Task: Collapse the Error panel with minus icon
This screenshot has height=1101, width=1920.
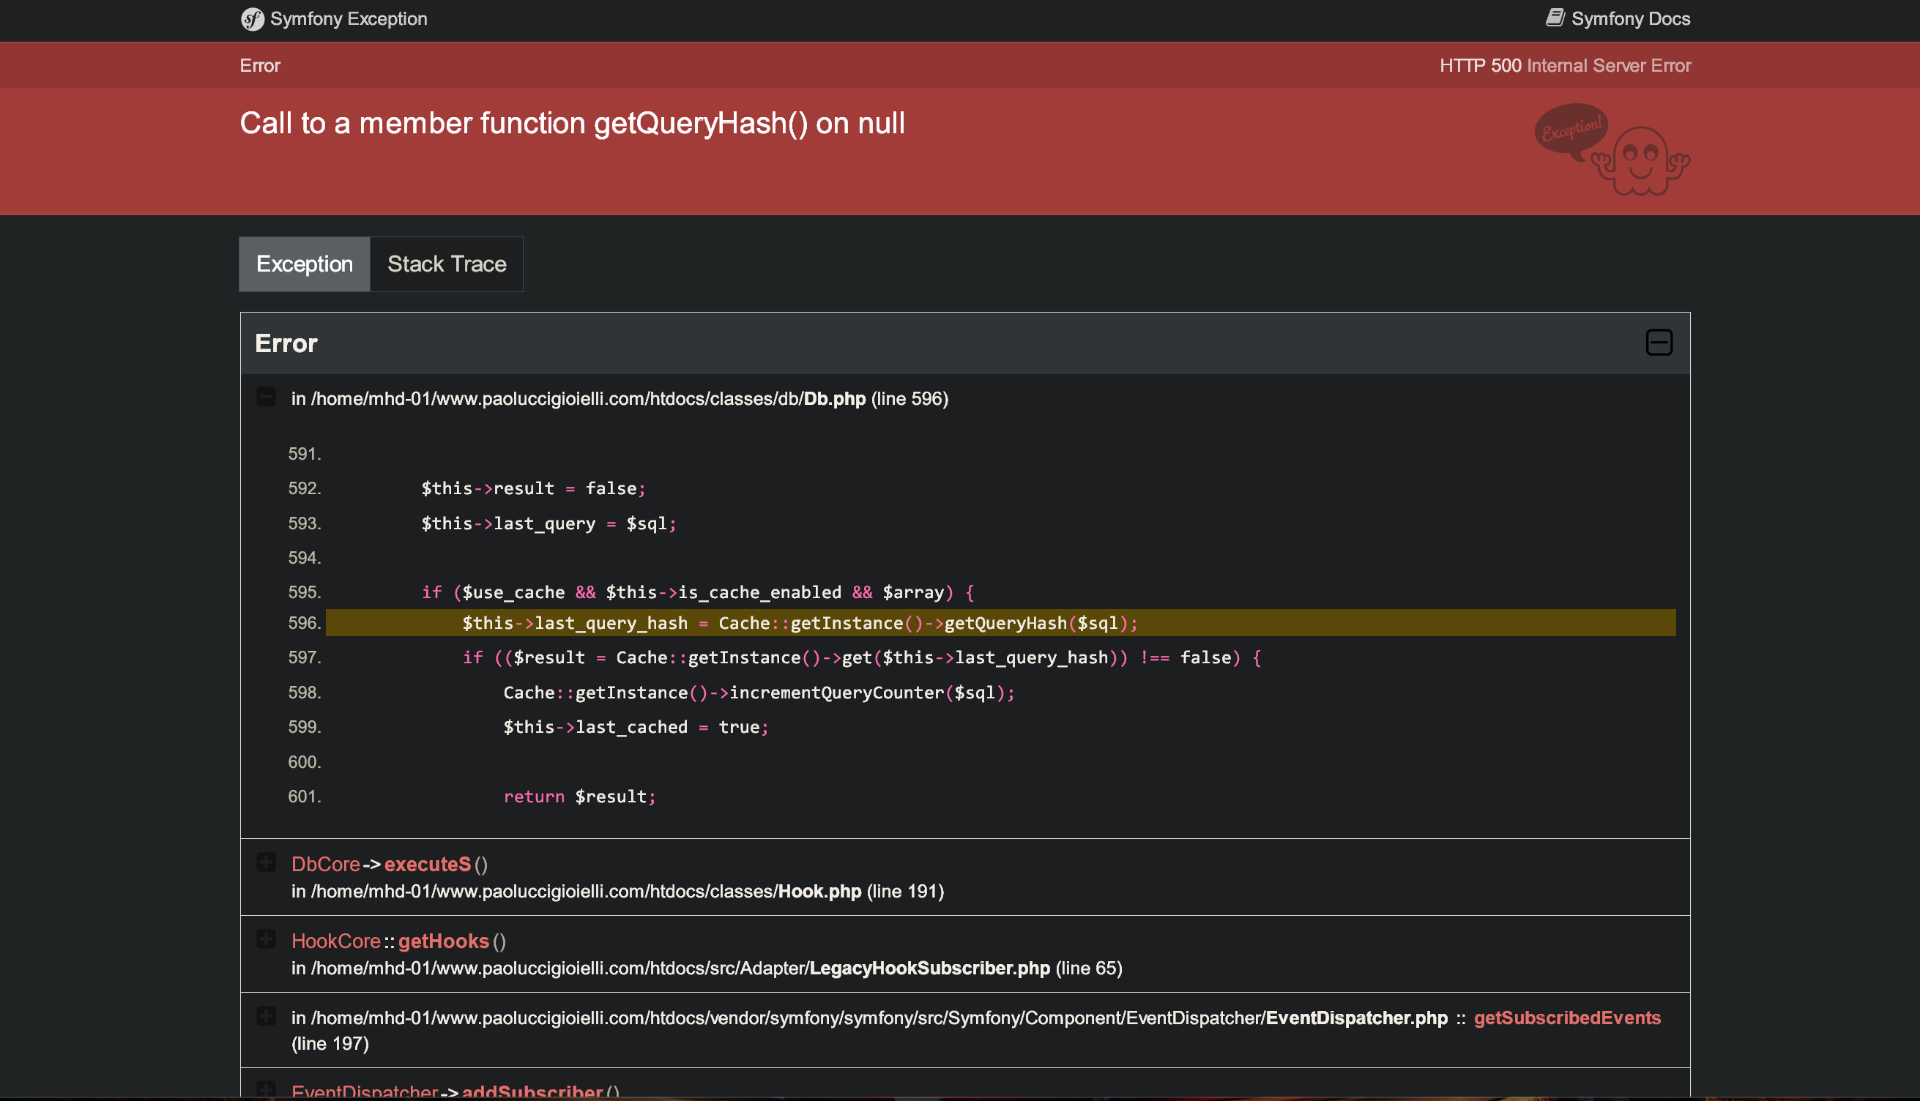Action: click(1659, 343)
